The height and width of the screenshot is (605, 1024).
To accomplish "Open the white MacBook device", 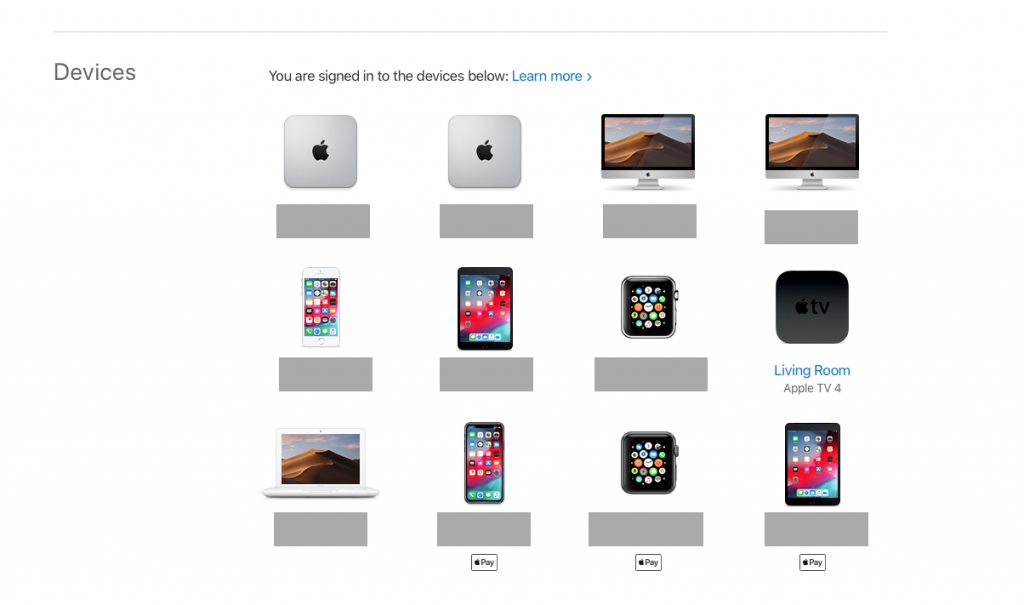I will 321,463.
